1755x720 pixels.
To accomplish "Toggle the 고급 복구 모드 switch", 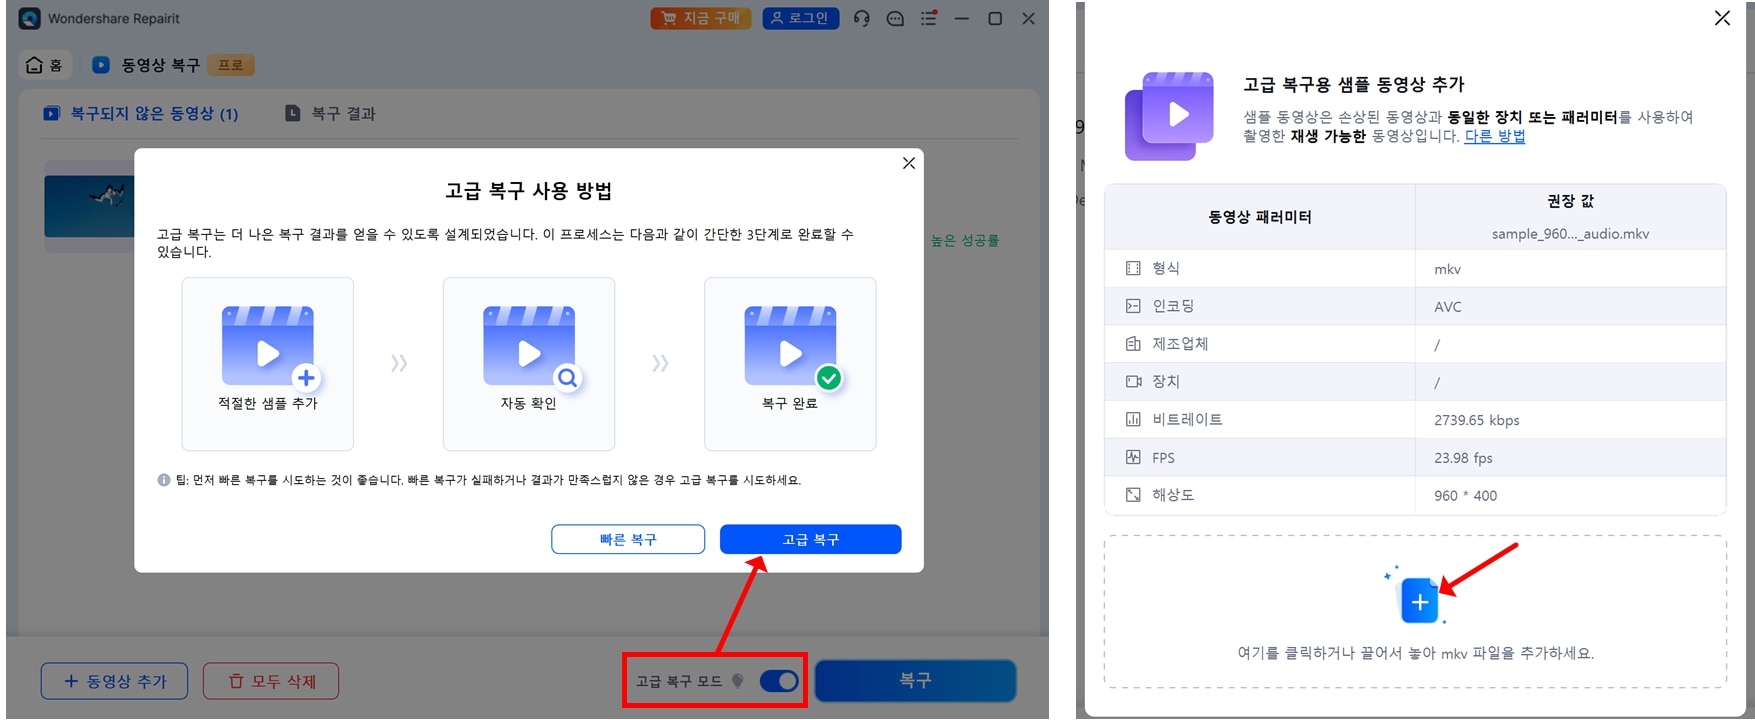I will click(x=779, y=681).
